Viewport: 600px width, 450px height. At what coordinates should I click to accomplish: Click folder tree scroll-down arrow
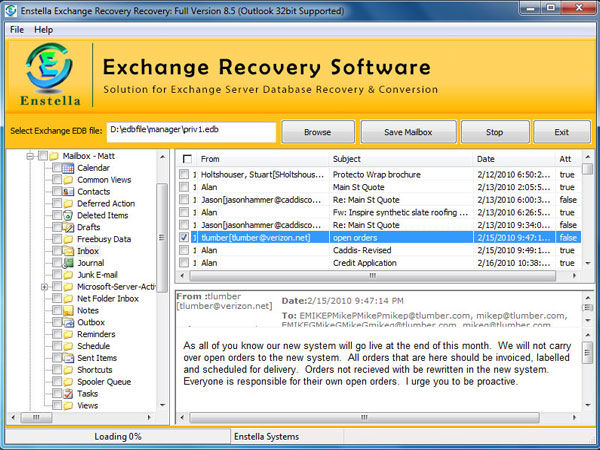162,405
